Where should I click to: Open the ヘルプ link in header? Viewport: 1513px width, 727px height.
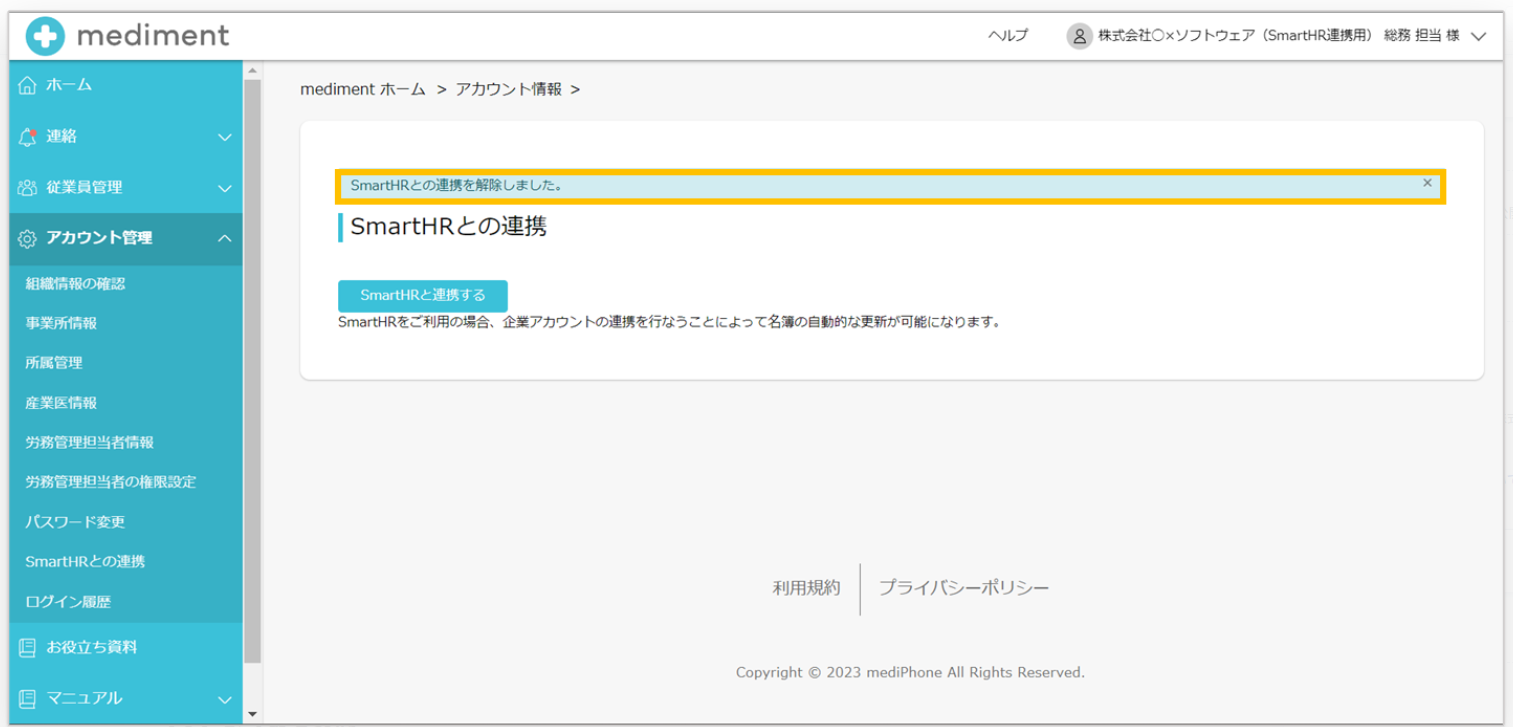[x=1007, y=36]
